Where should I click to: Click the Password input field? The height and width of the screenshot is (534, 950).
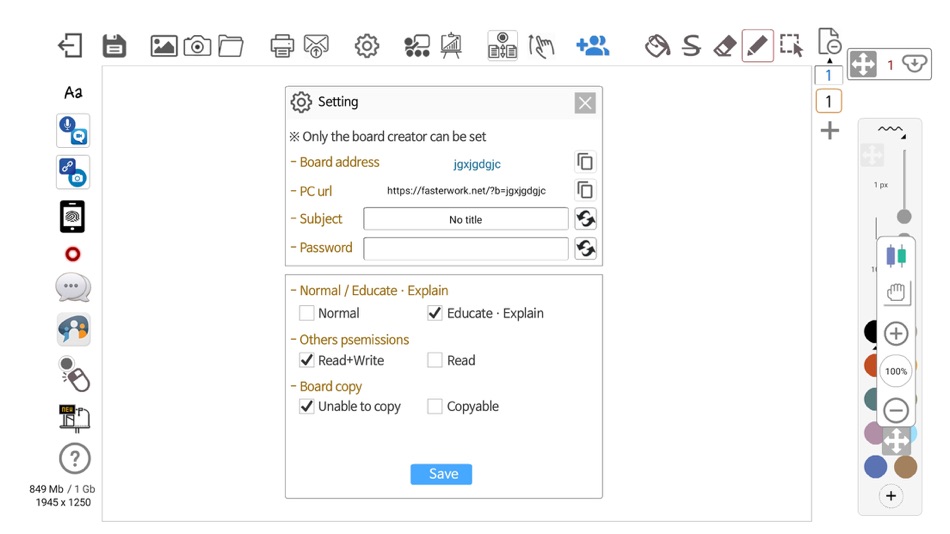pos(466,249)
